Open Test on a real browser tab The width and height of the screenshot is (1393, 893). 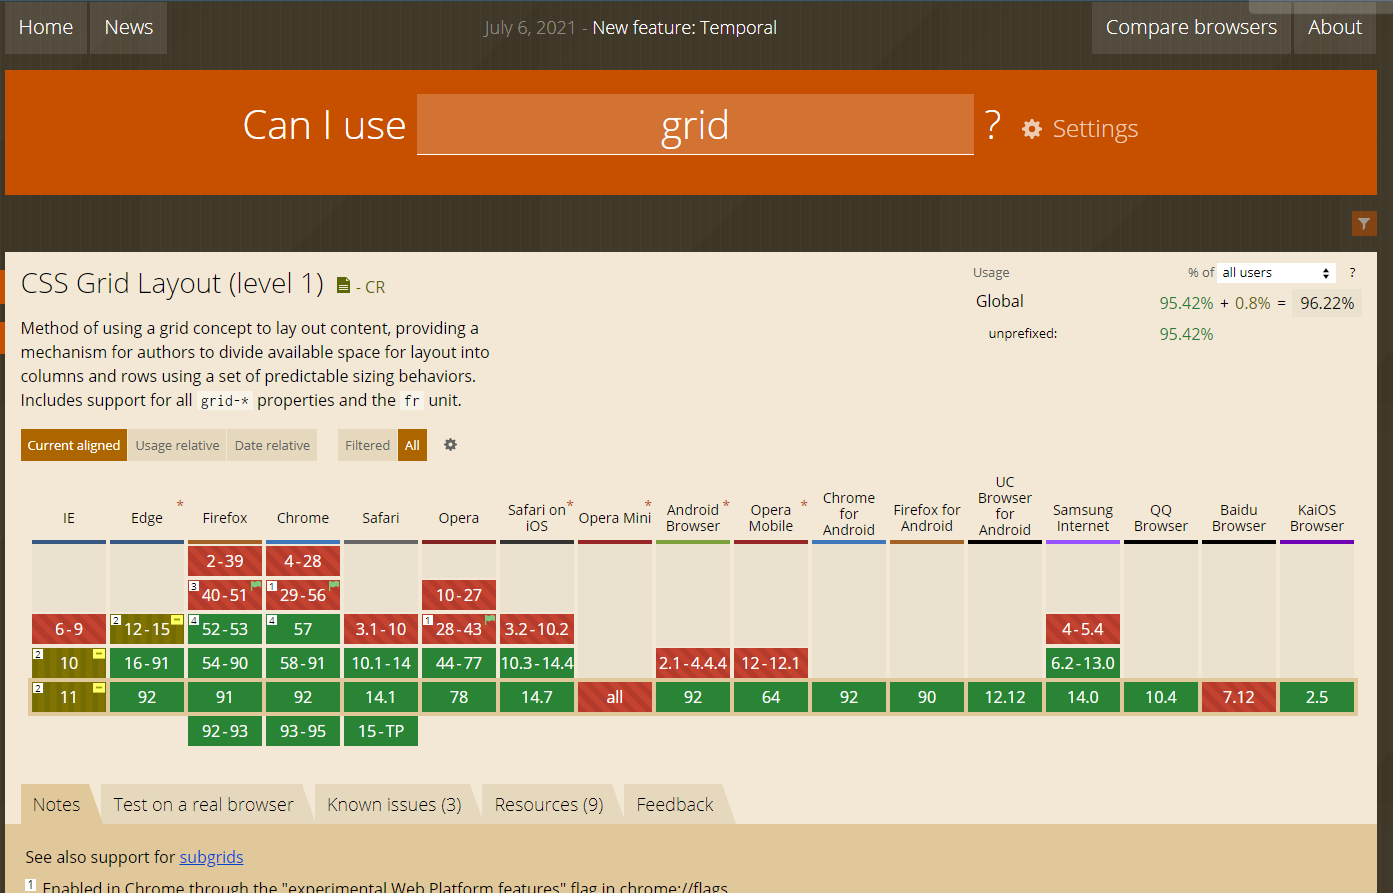(x=203, y=805)
